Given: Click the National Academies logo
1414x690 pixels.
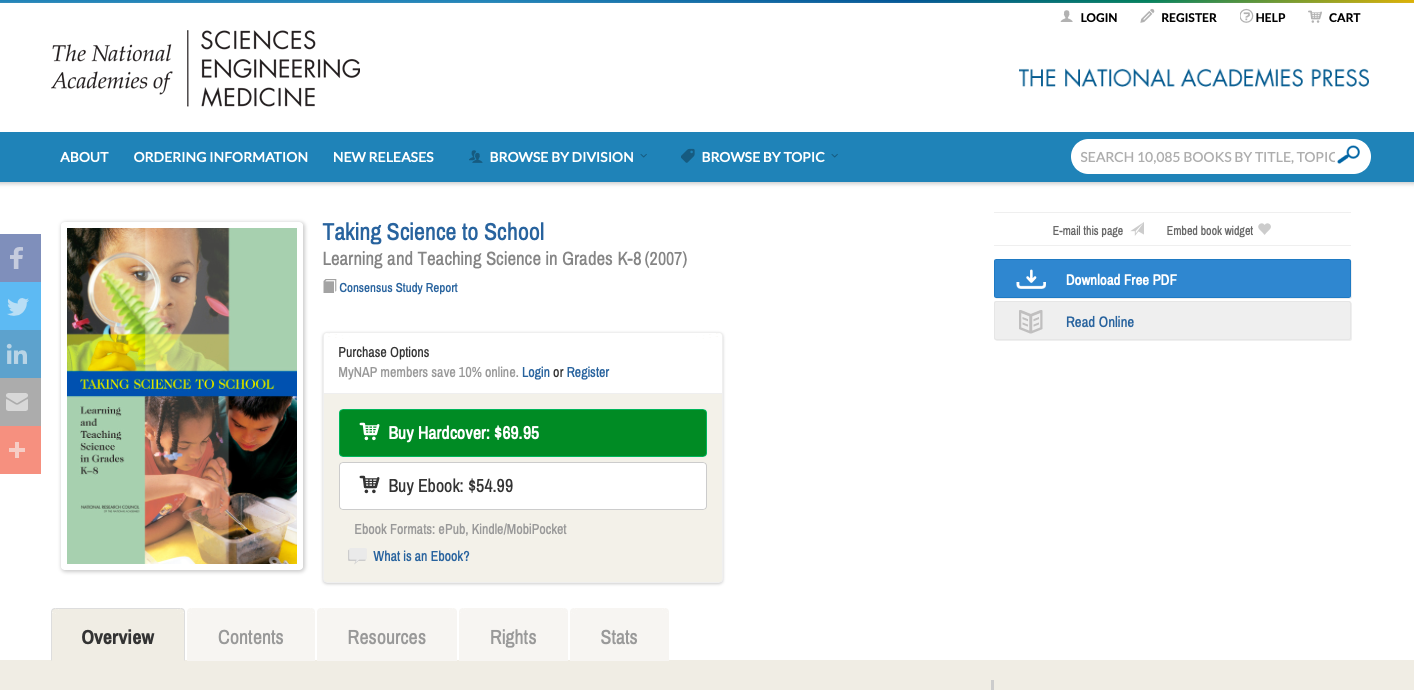Looking at the screenshot, I should click(x=206, y=68).
